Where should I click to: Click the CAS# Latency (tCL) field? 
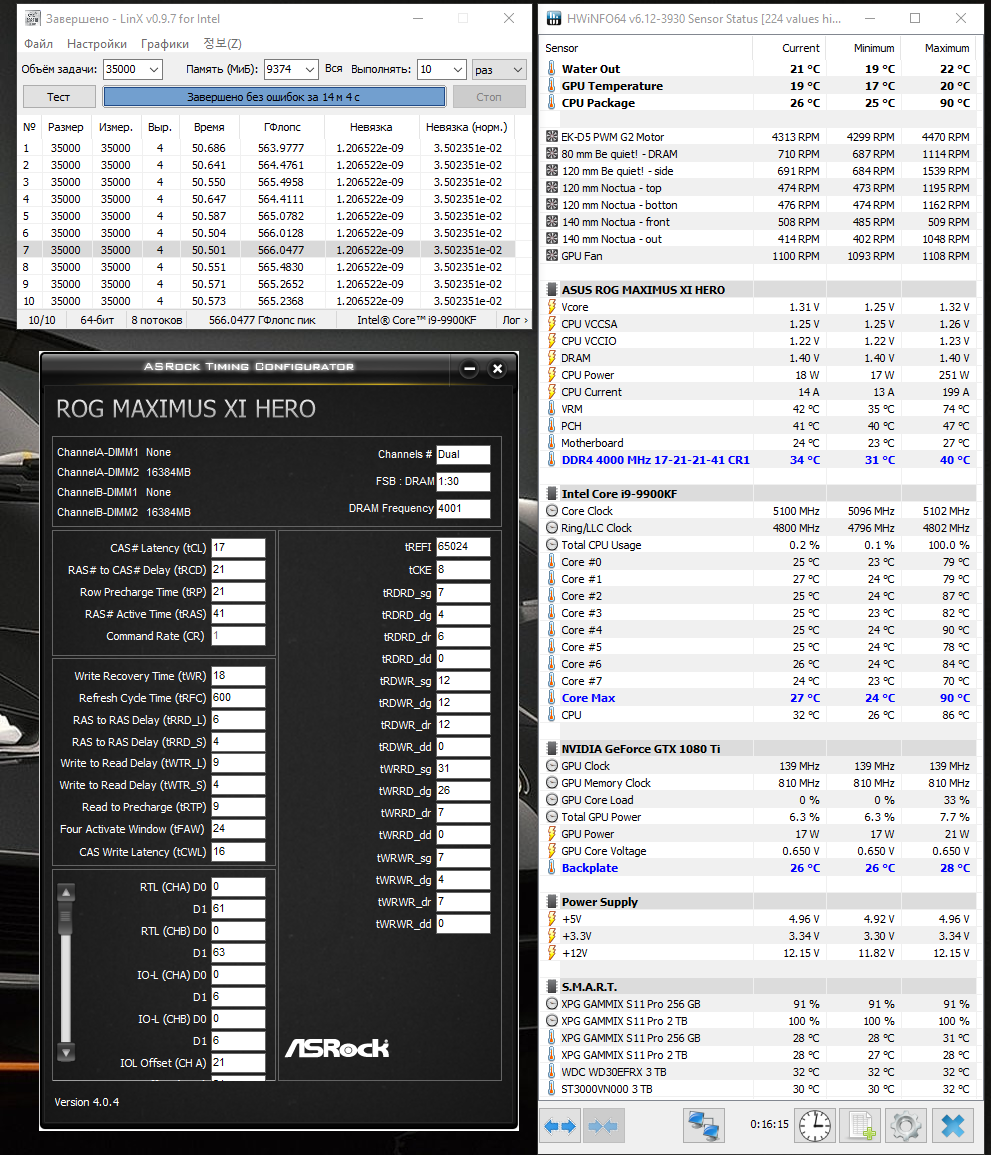(238, 547)
